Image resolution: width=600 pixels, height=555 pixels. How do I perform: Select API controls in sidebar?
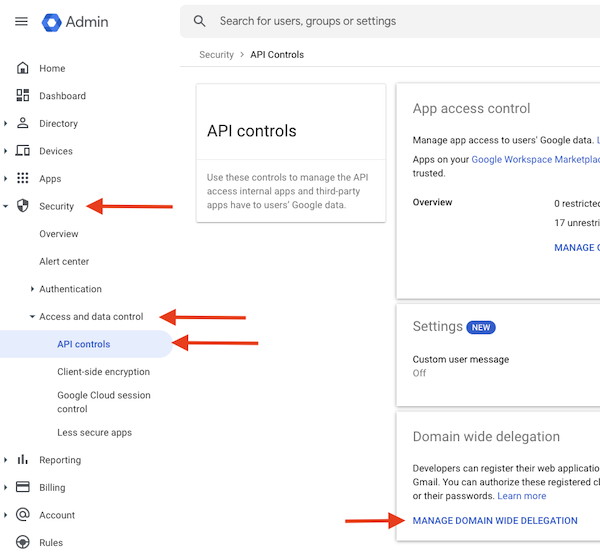coord(84,344)
